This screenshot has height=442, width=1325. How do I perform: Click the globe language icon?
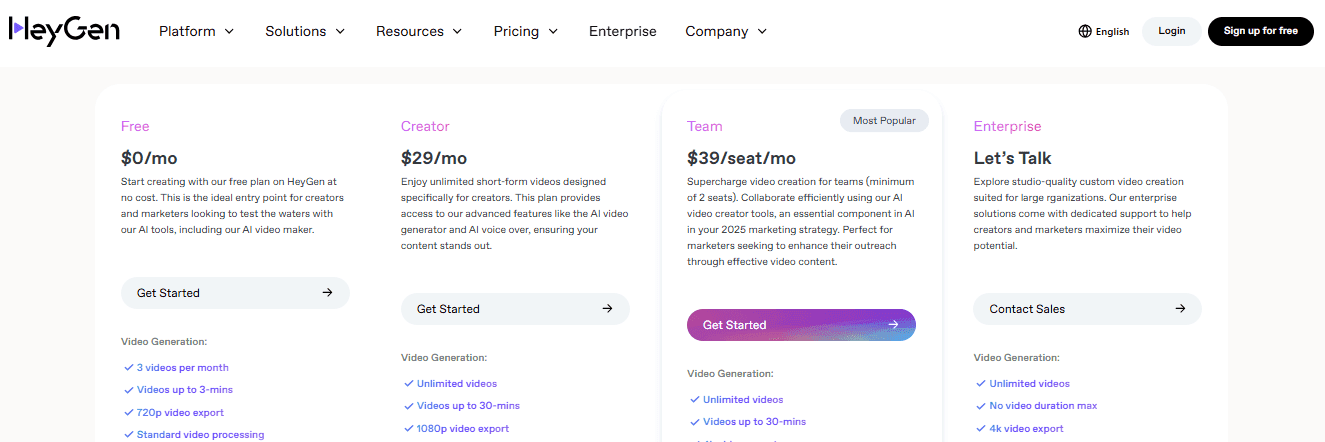pyautogui.click(x=1085, y=31)
